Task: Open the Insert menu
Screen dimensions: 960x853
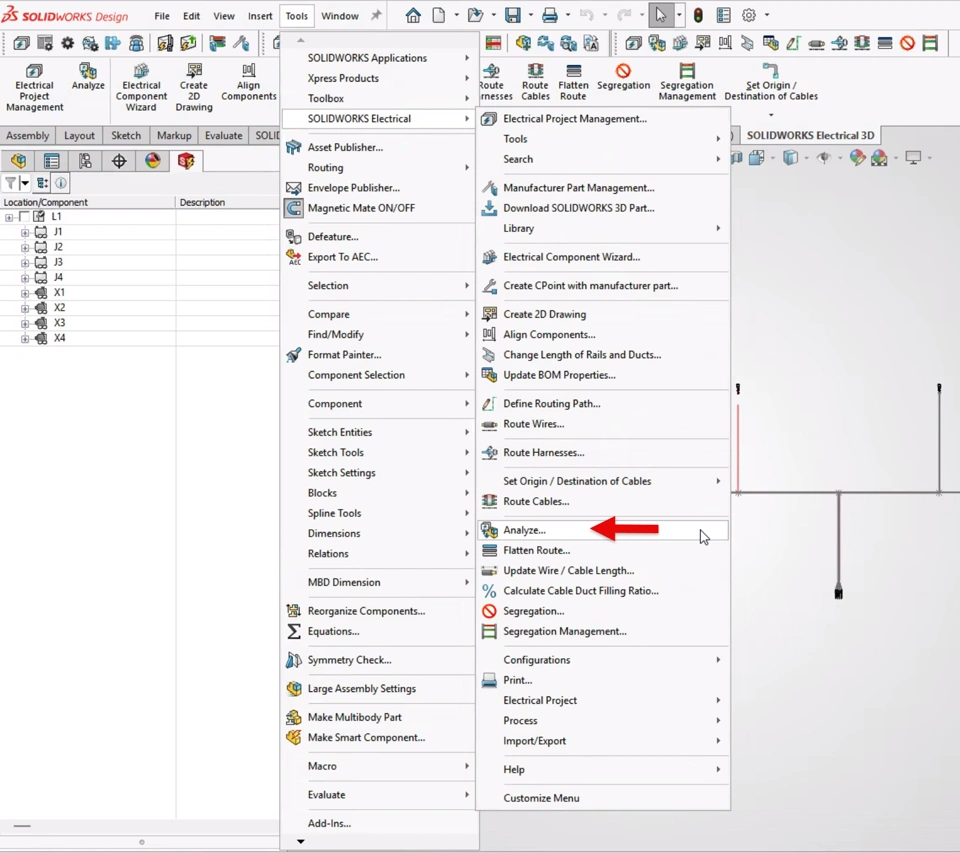Action: coord(260,16)
